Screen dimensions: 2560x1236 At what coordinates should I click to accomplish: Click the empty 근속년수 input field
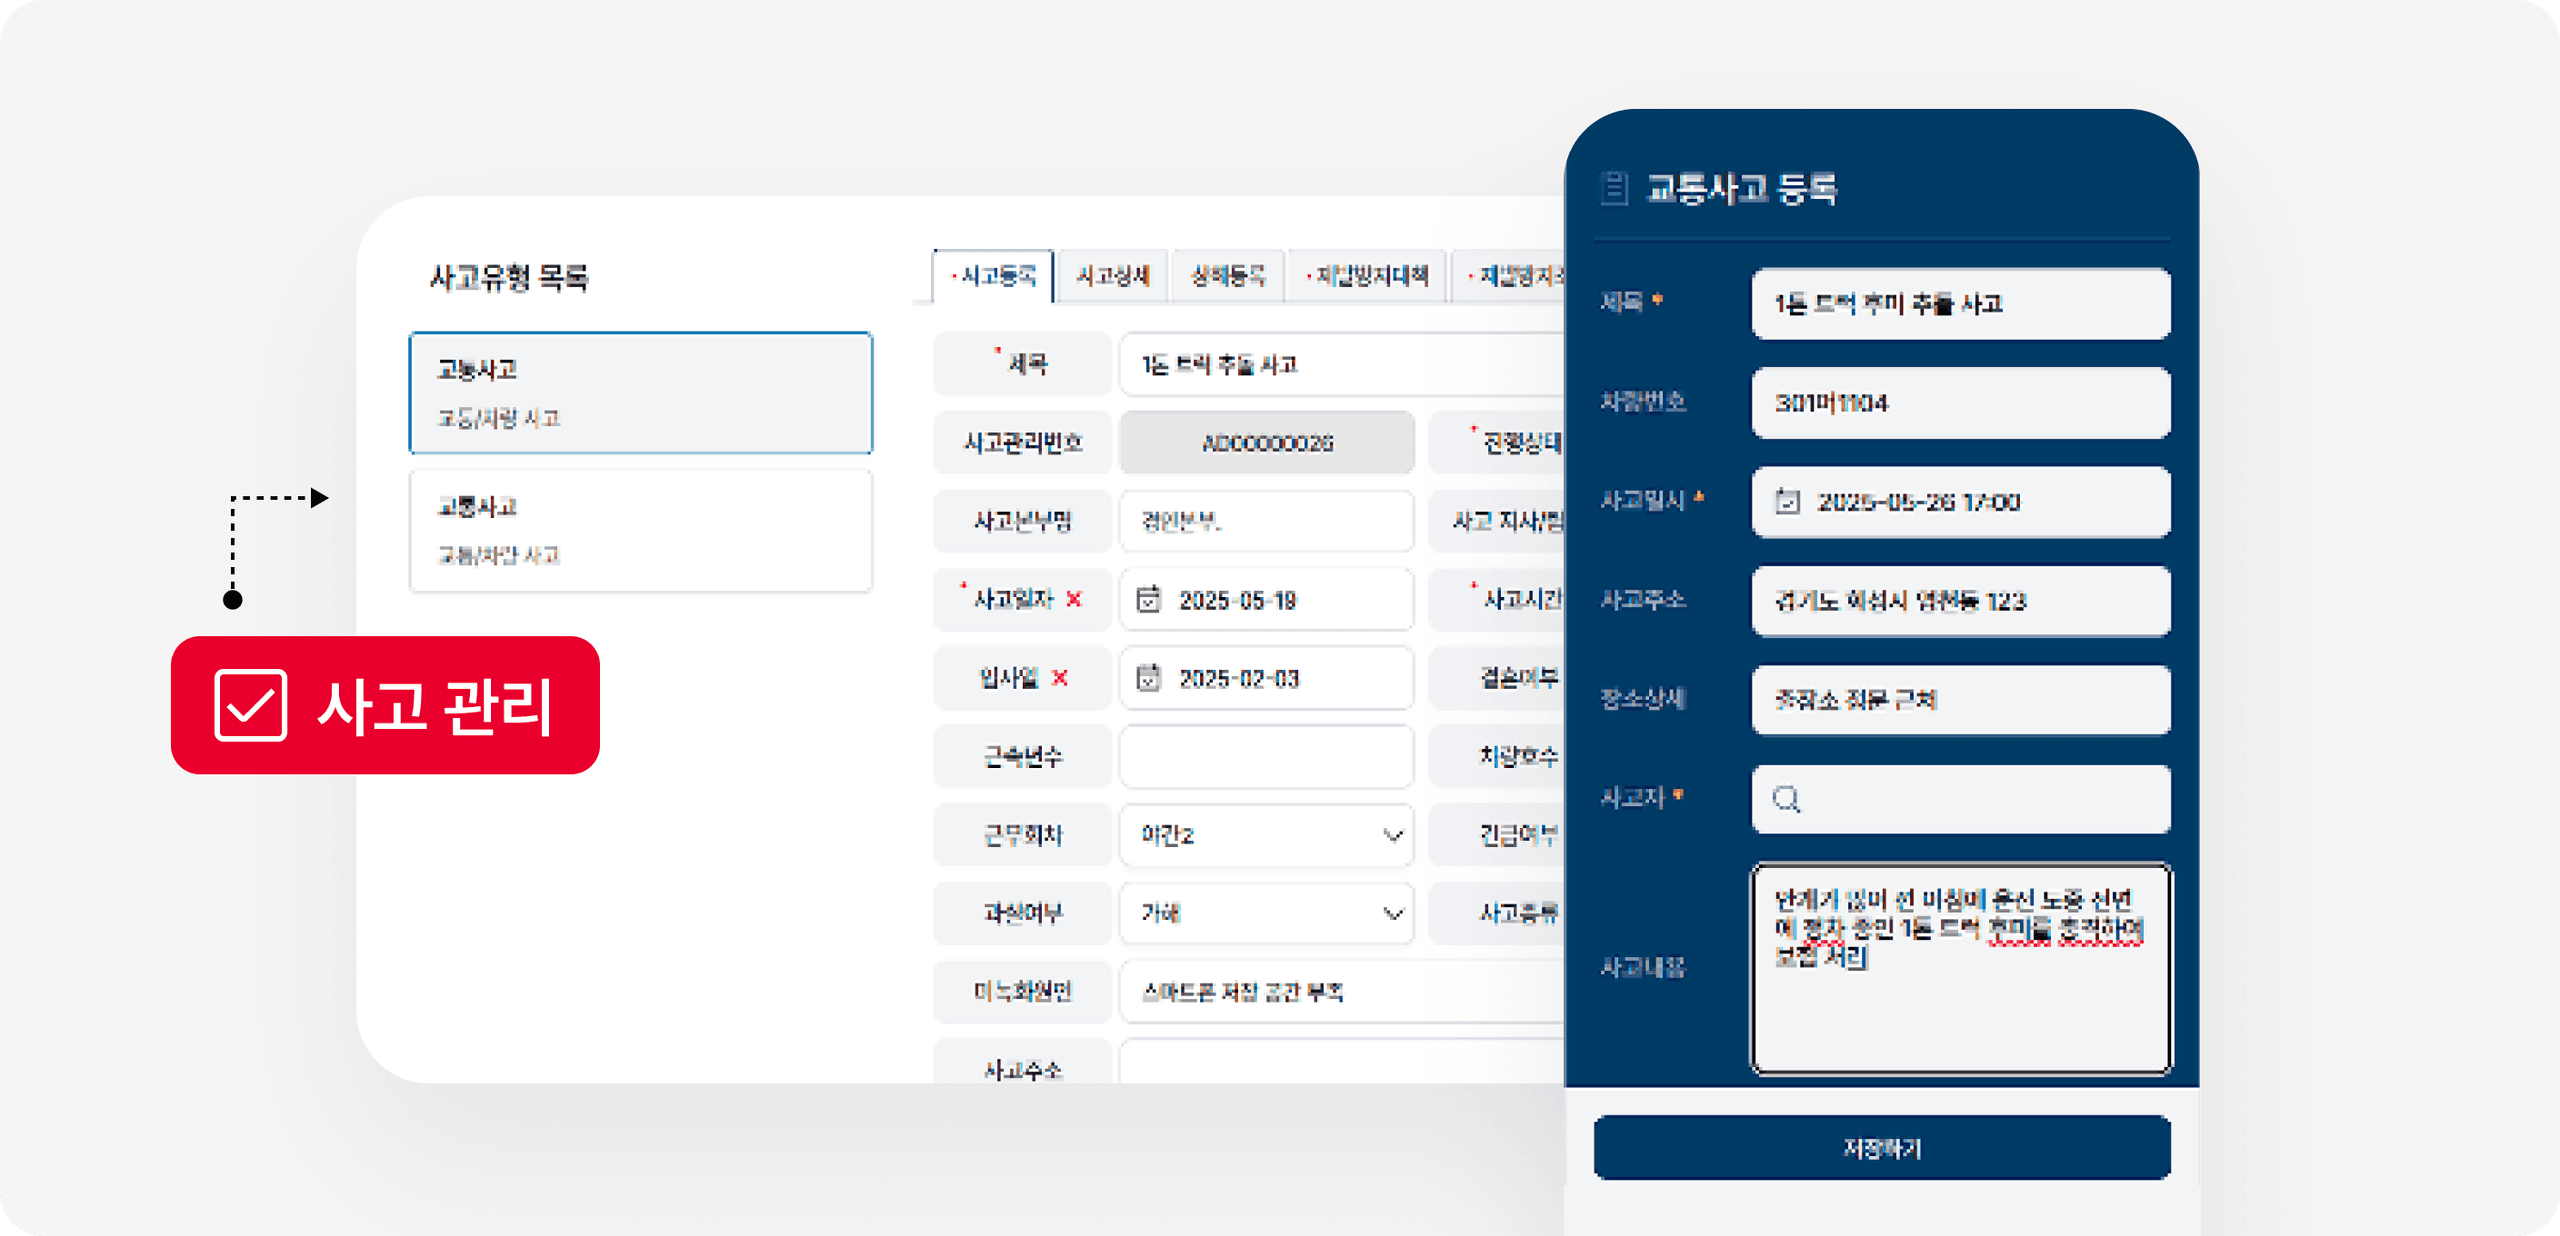(1266, 757)
